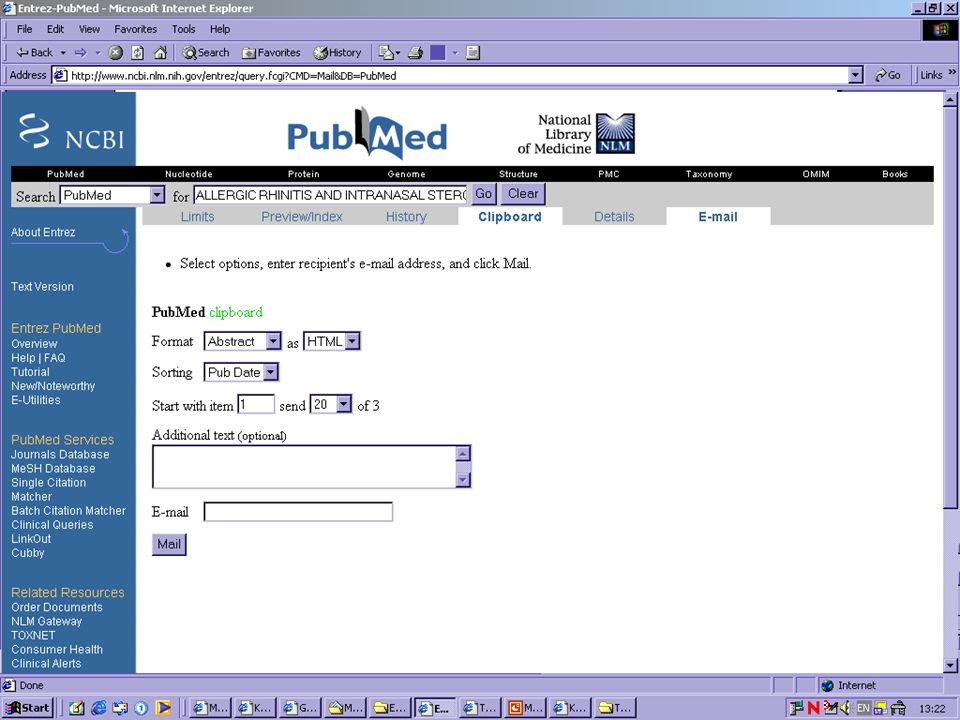The width and height of the screenshot is (960, 720).
Task: Switch to the Preview/Index tab
Action: [x=302, y=217]
